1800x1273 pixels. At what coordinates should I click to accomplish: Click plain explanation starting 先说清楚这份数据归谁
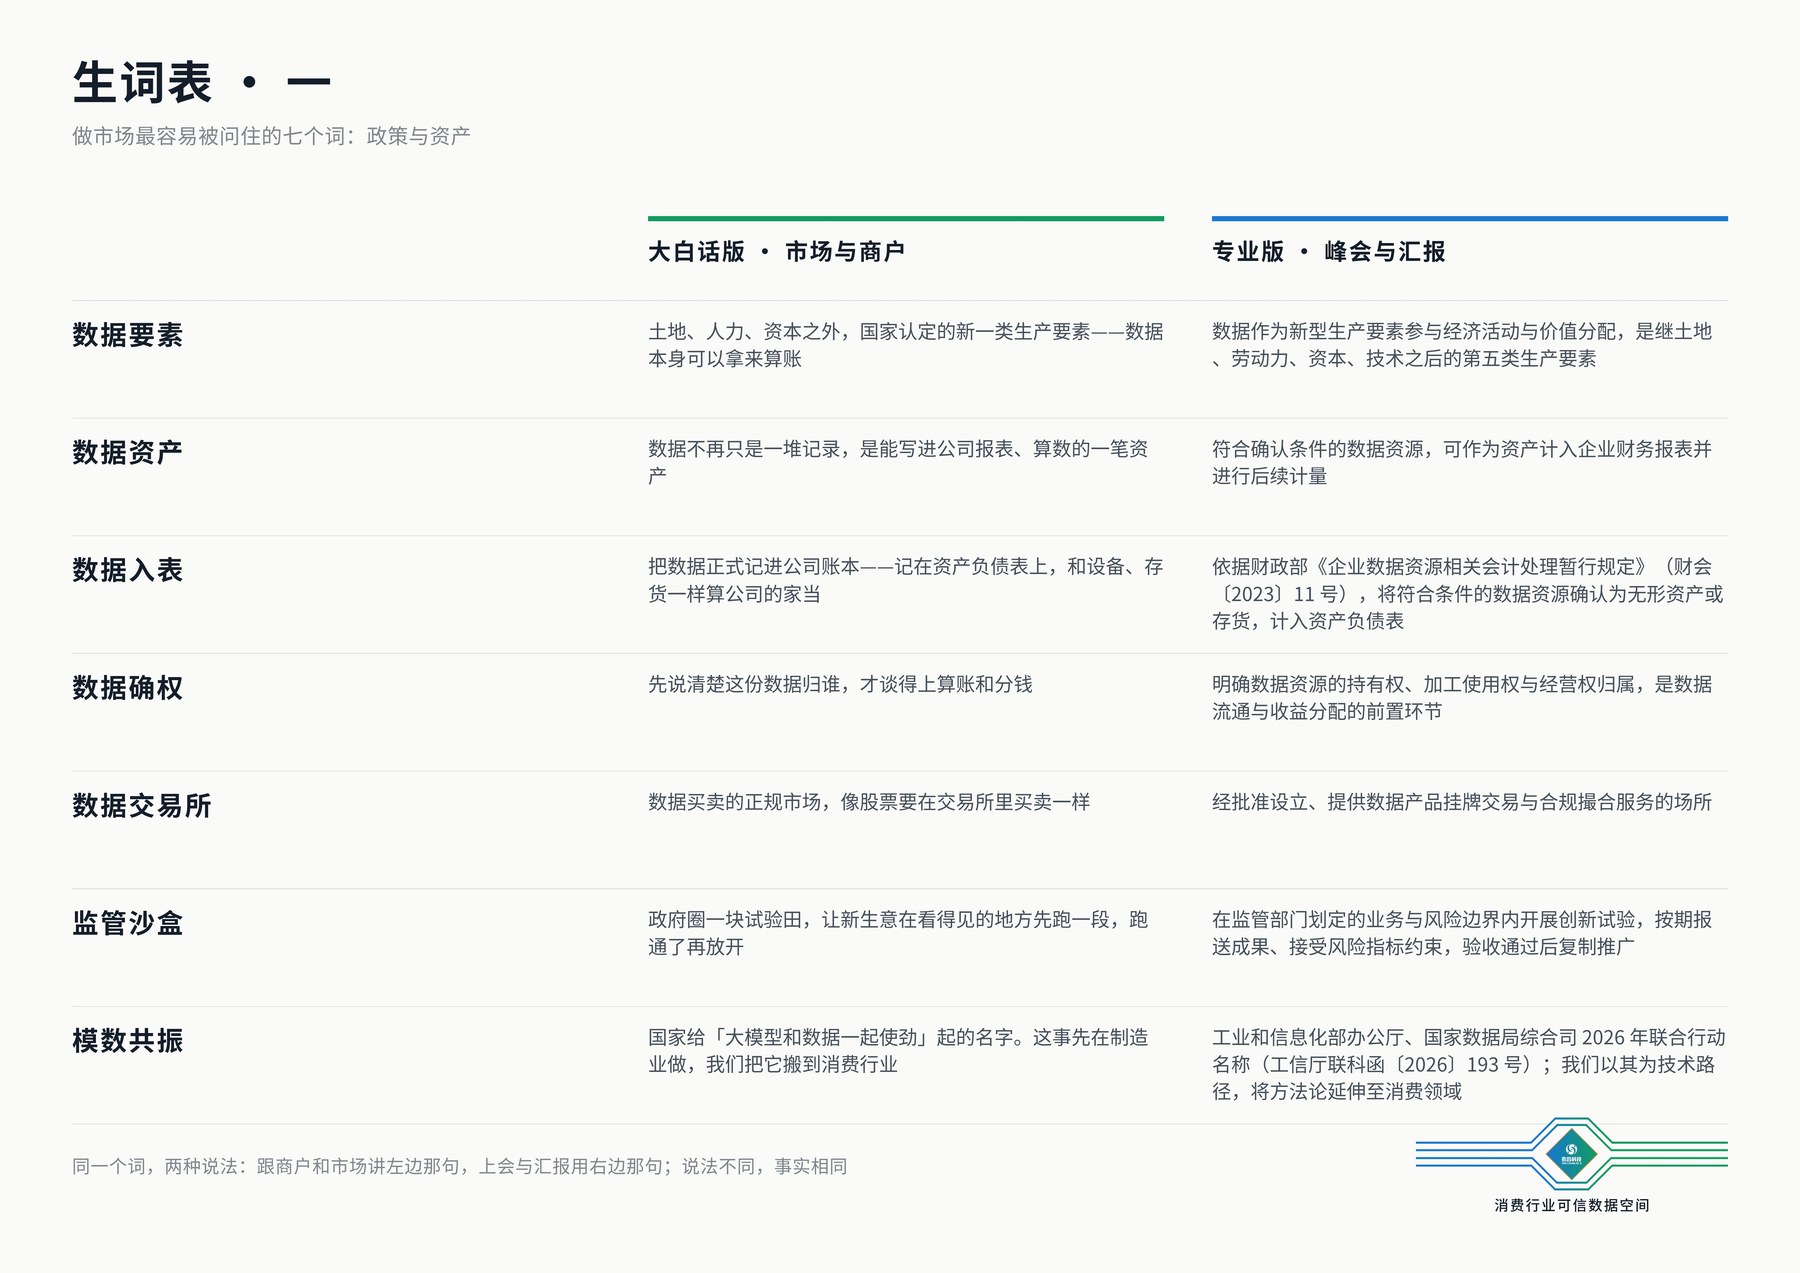tap(840, 684)
